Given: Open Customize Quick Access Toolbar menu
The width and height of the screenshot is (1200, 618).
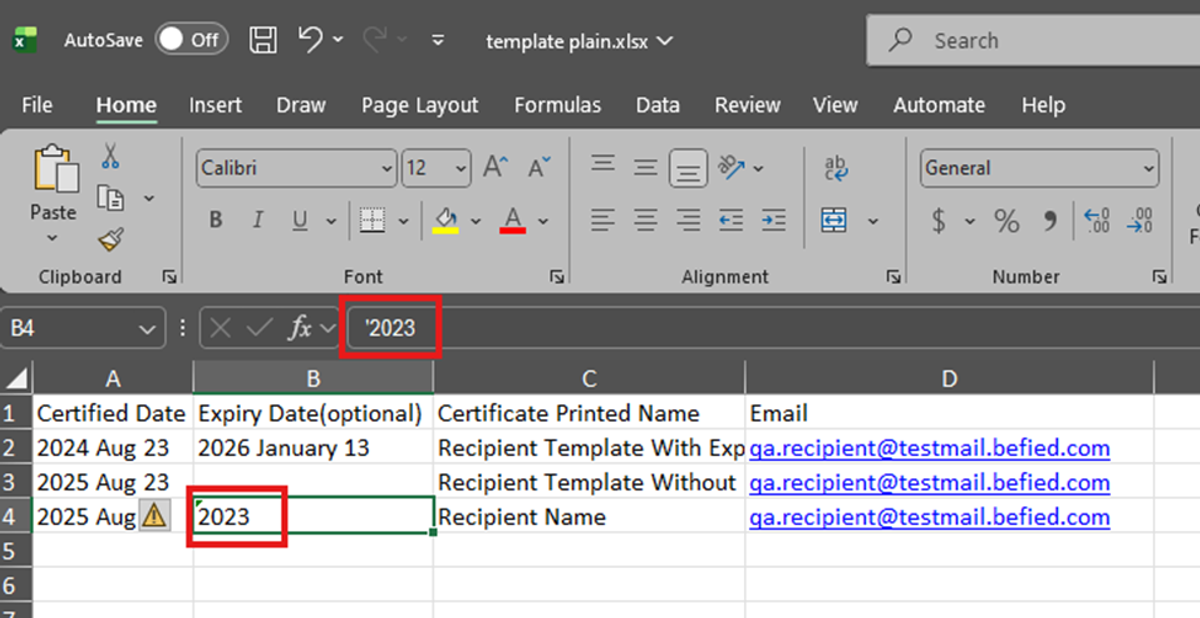Looking at the screenshot, I should [438, 40].
